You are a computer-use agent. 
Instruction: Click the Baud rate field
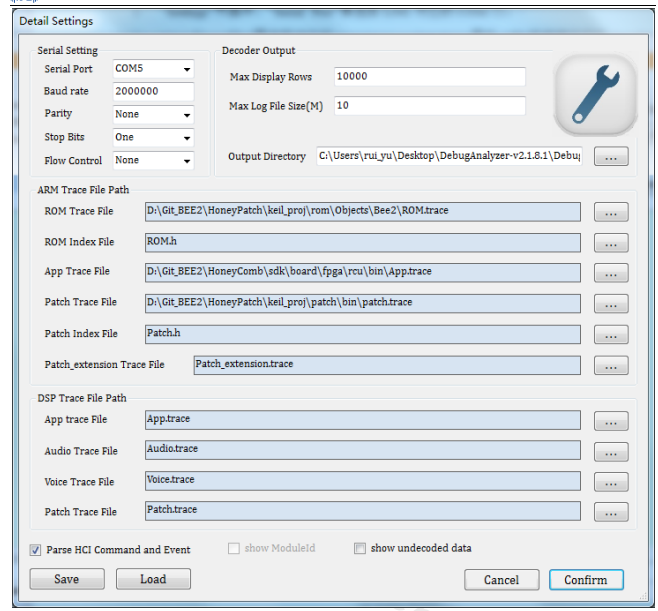pos(153,91)
